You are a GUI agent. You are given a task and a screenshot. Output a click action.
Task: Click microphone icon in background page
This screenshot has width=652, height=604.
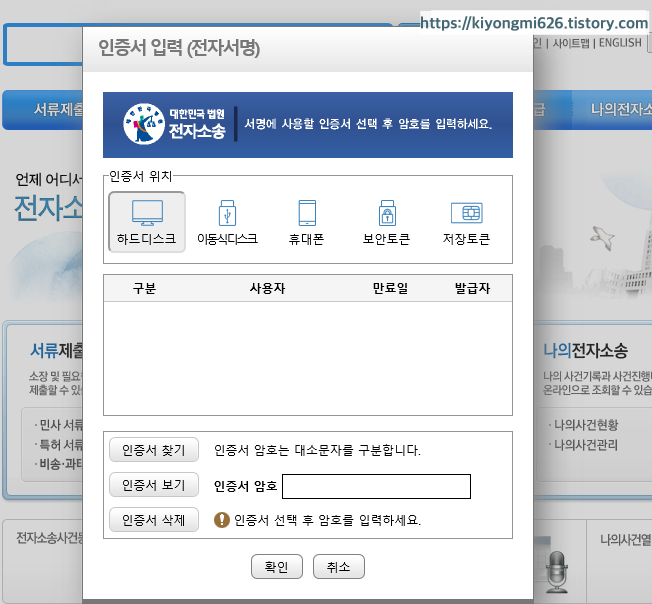(x=556, y=572)
